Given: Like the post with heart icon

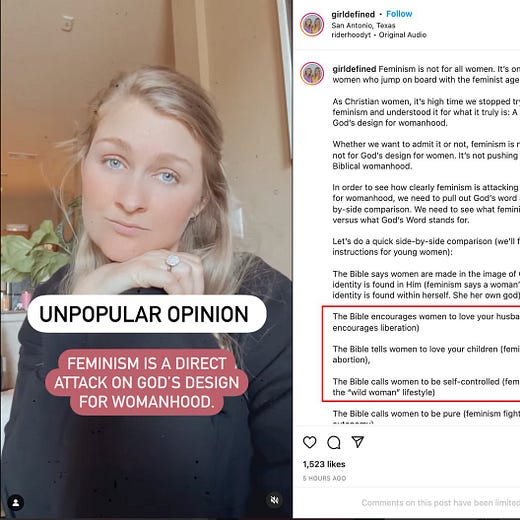Looking at the screenshot, I should pyautogui.click(x=310, y=442).
